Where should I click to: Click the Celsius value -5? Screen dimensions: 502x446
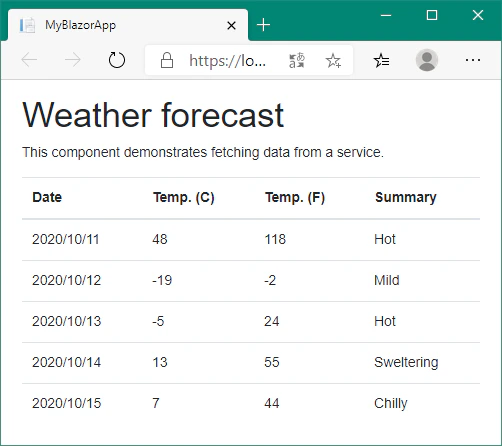click(158, 321)
